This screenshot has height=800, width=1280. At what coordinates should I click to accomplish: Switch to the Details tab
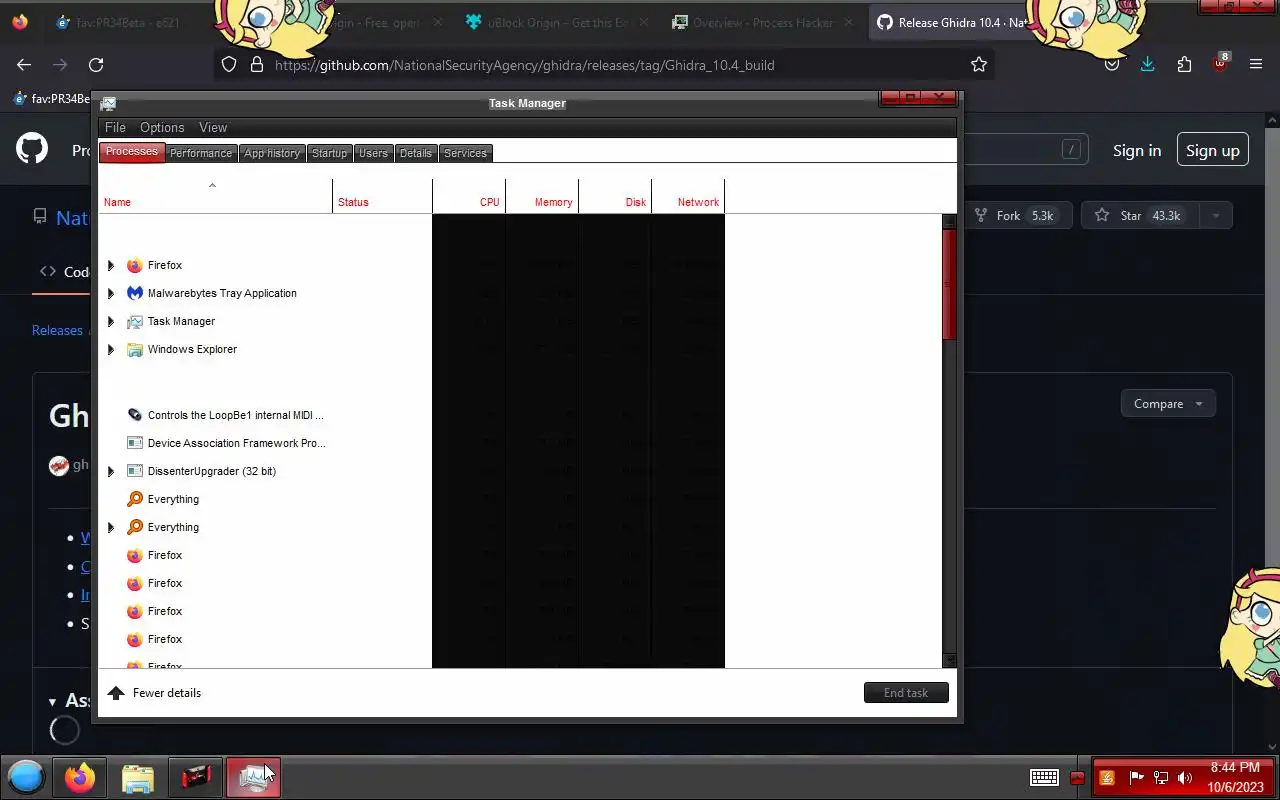(416, 153)
